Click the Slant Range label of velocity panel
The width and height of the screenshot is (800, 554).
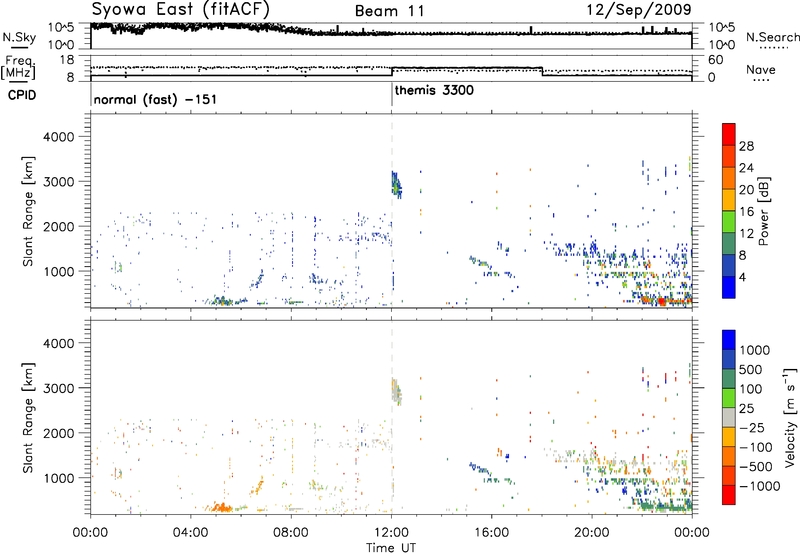(28, 418)
